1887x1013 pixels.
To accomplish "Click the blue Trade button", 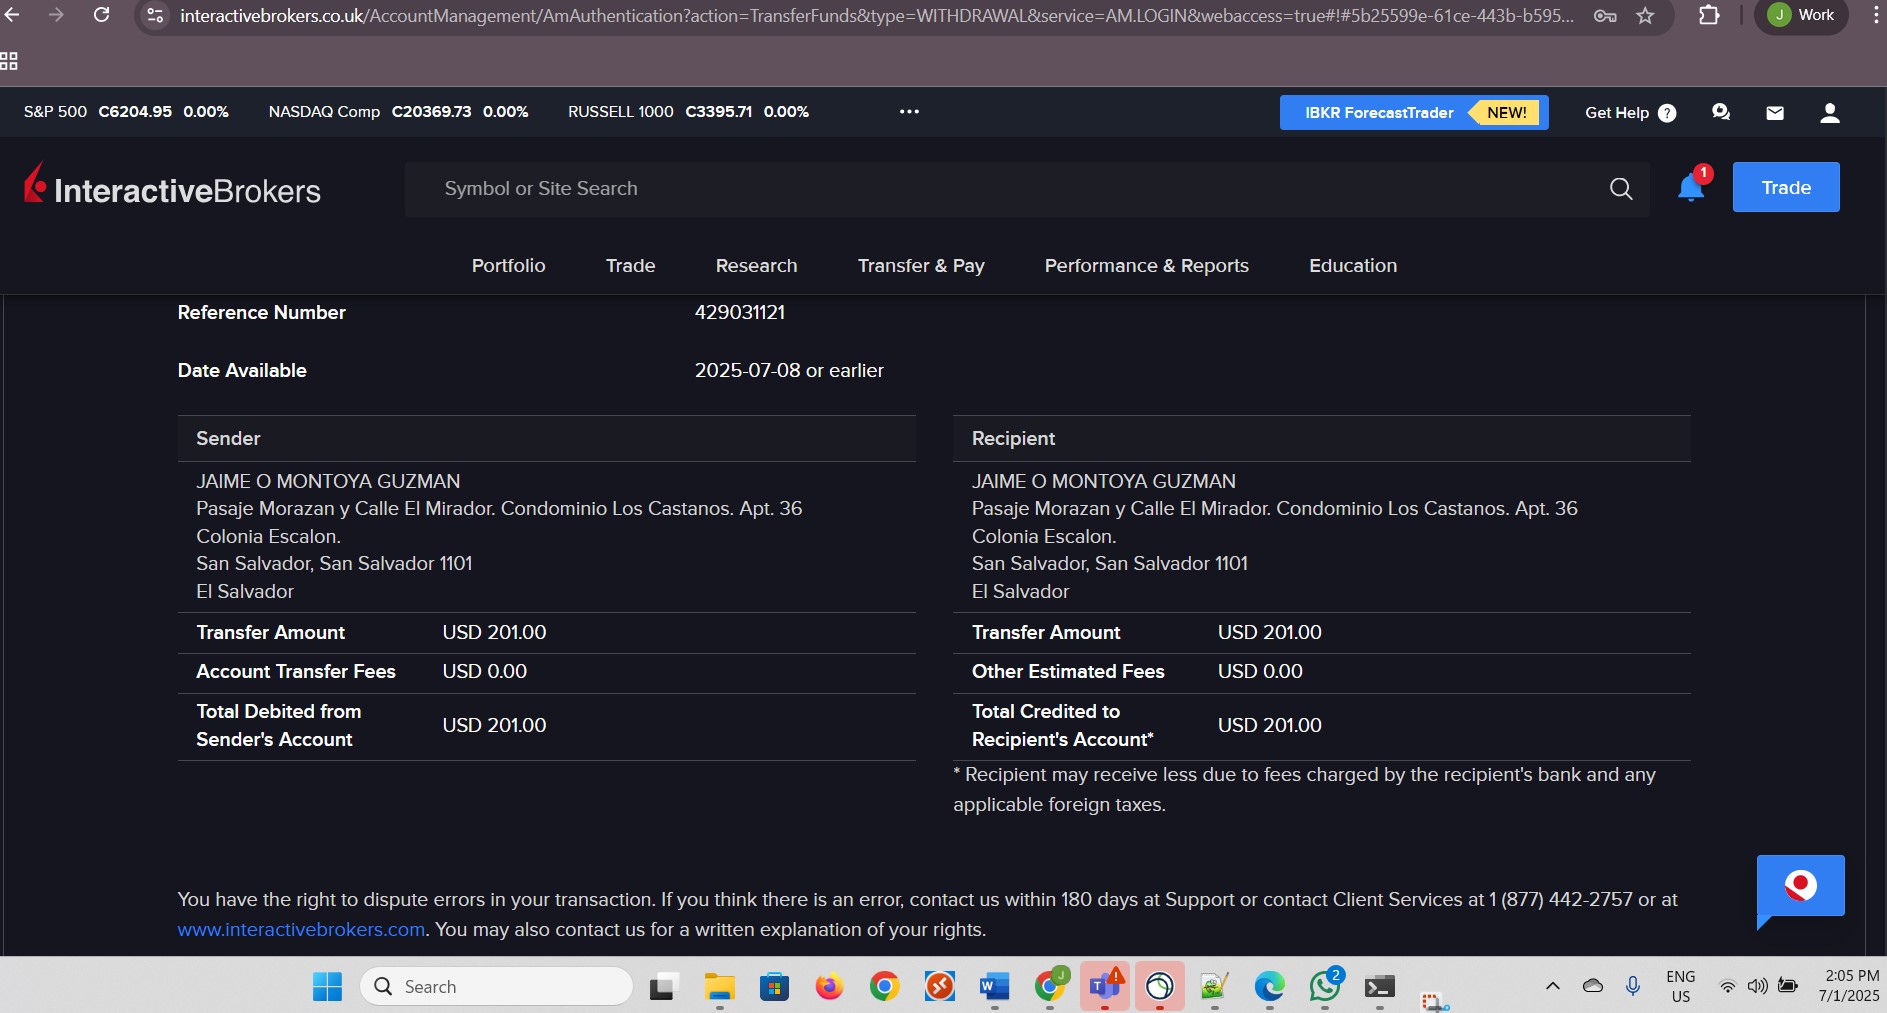I will (x=1785, y=187).
